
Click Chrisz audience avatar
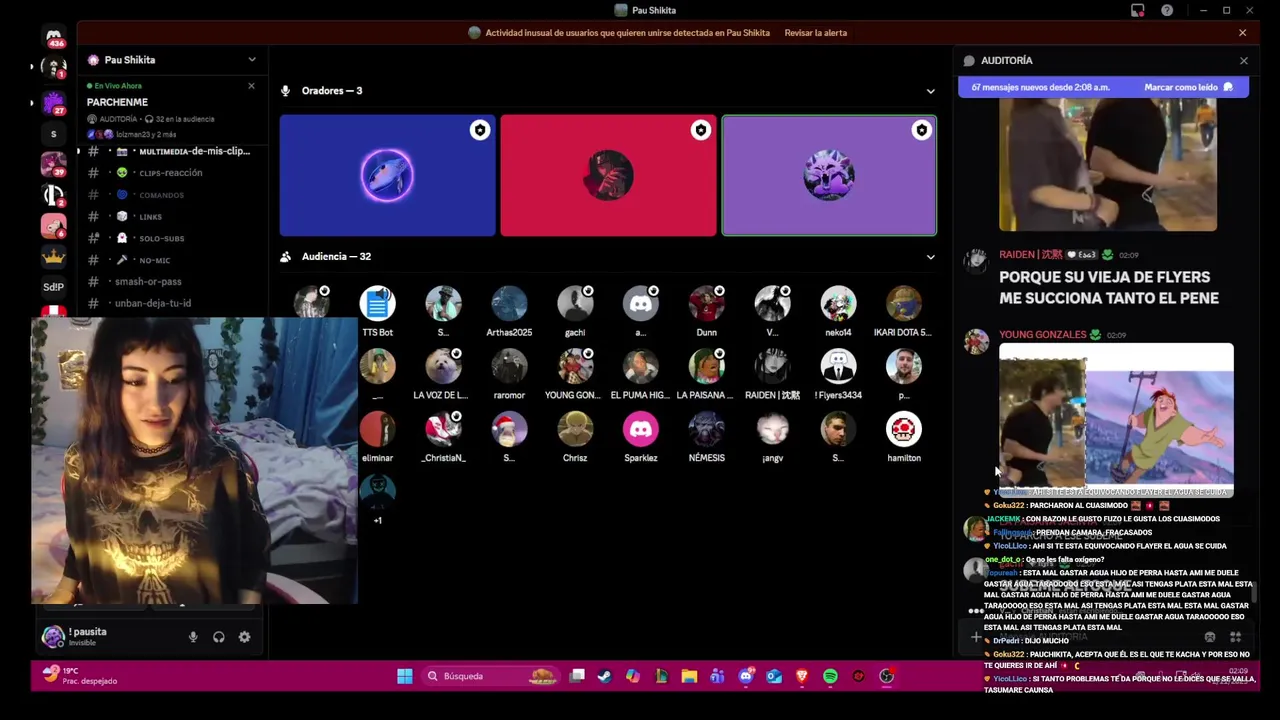[x=575, y=430]
